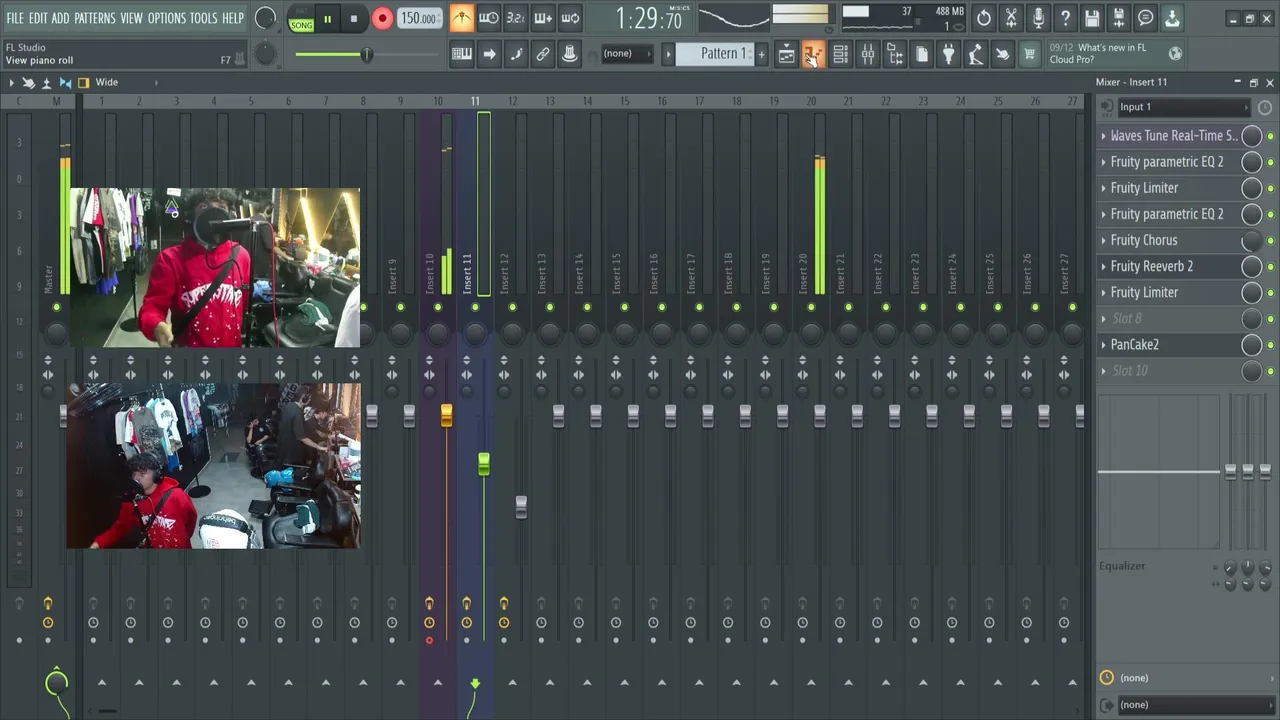The width and height of the screenshot is (1280, 720).
Task: Open the touch controller hand icon
Action: pos(1003,55)
